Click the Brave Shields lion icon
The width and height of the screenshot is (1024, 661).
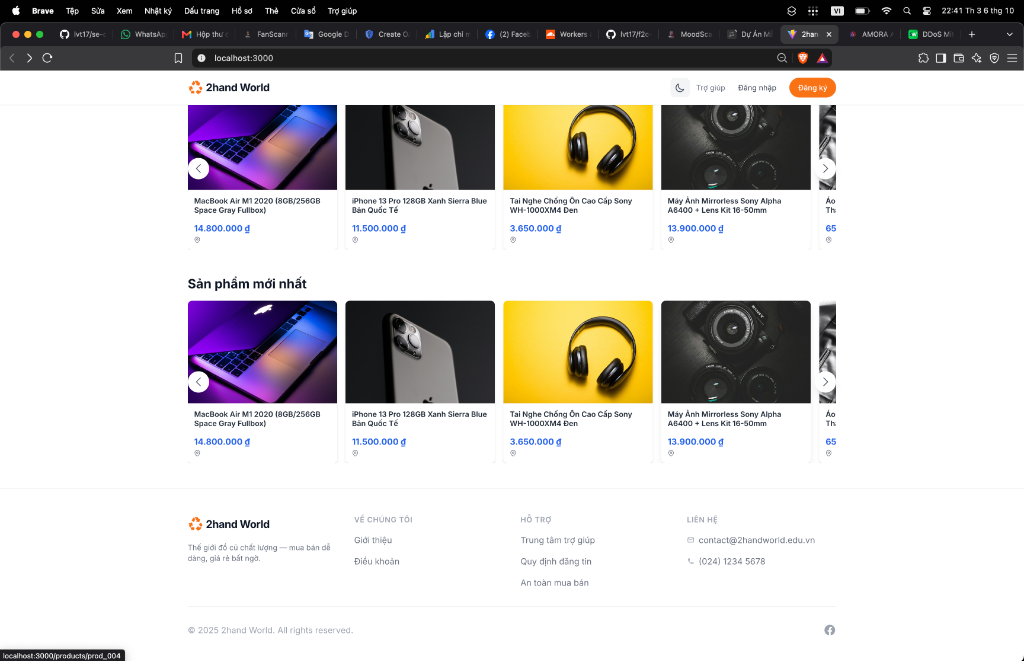click(803, 58)
